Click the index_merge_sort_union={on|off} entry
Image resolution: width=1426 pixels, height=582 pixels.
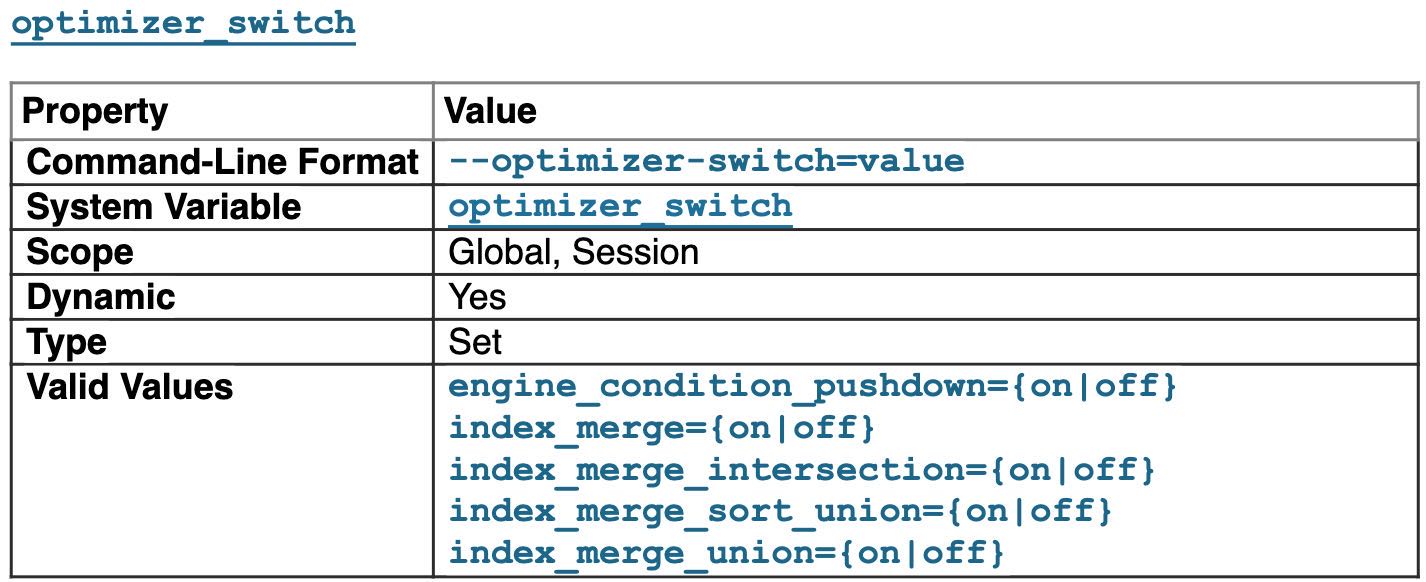coord(779,511)
